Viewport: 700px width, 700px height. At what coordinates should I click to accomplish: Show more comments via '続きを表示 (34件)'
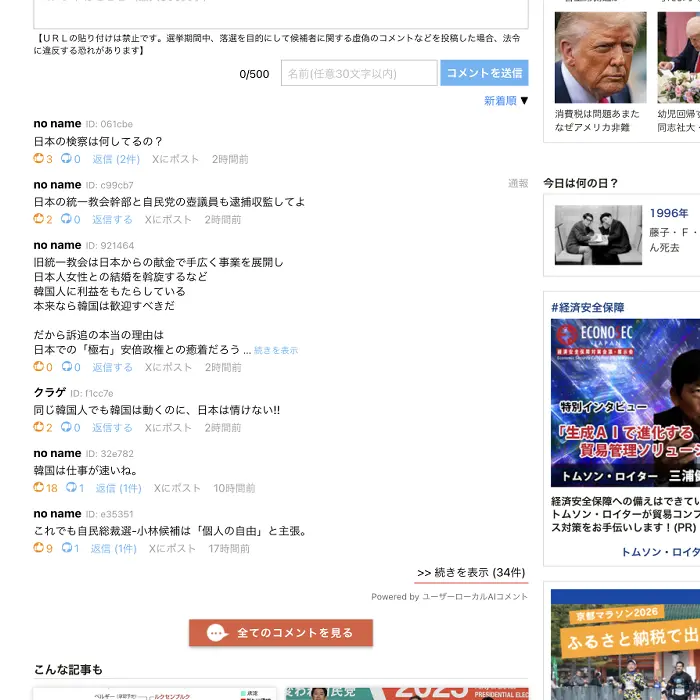471,573
